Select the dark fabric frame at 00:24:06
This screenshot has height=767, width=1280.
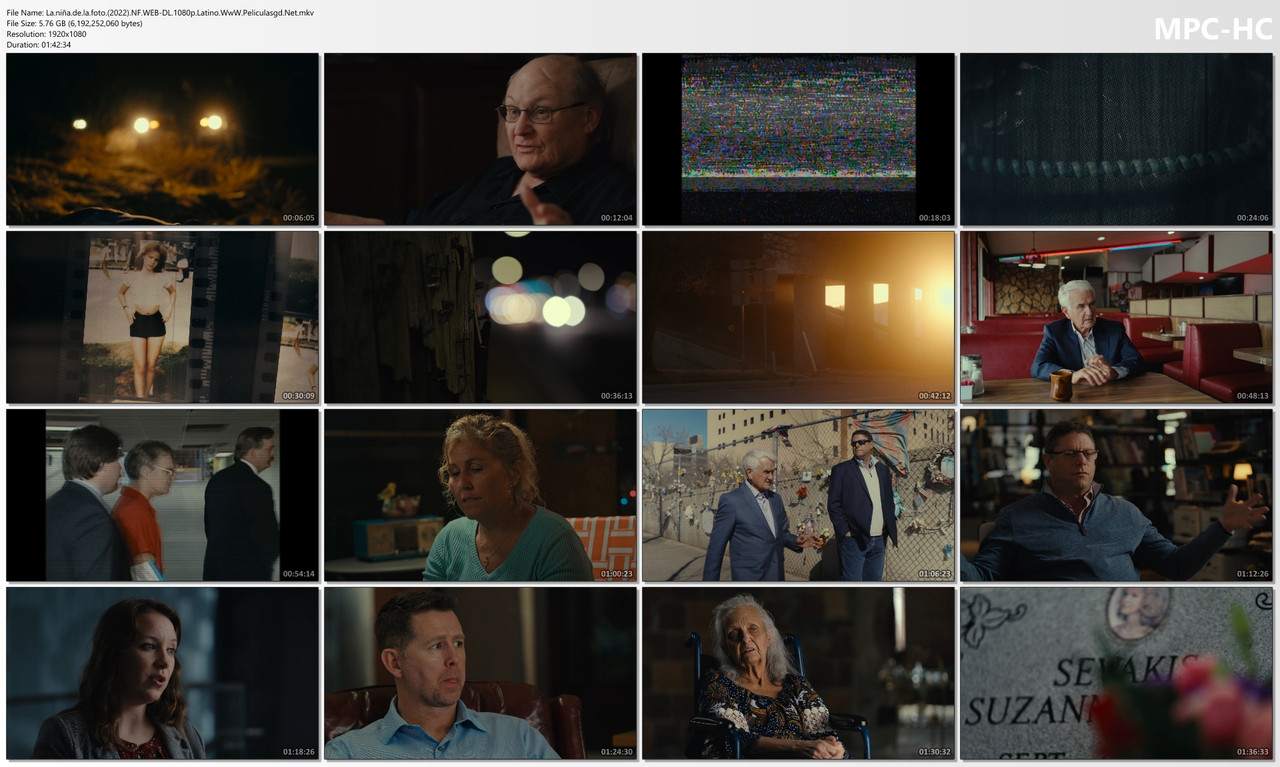(x=1116, y=139)
